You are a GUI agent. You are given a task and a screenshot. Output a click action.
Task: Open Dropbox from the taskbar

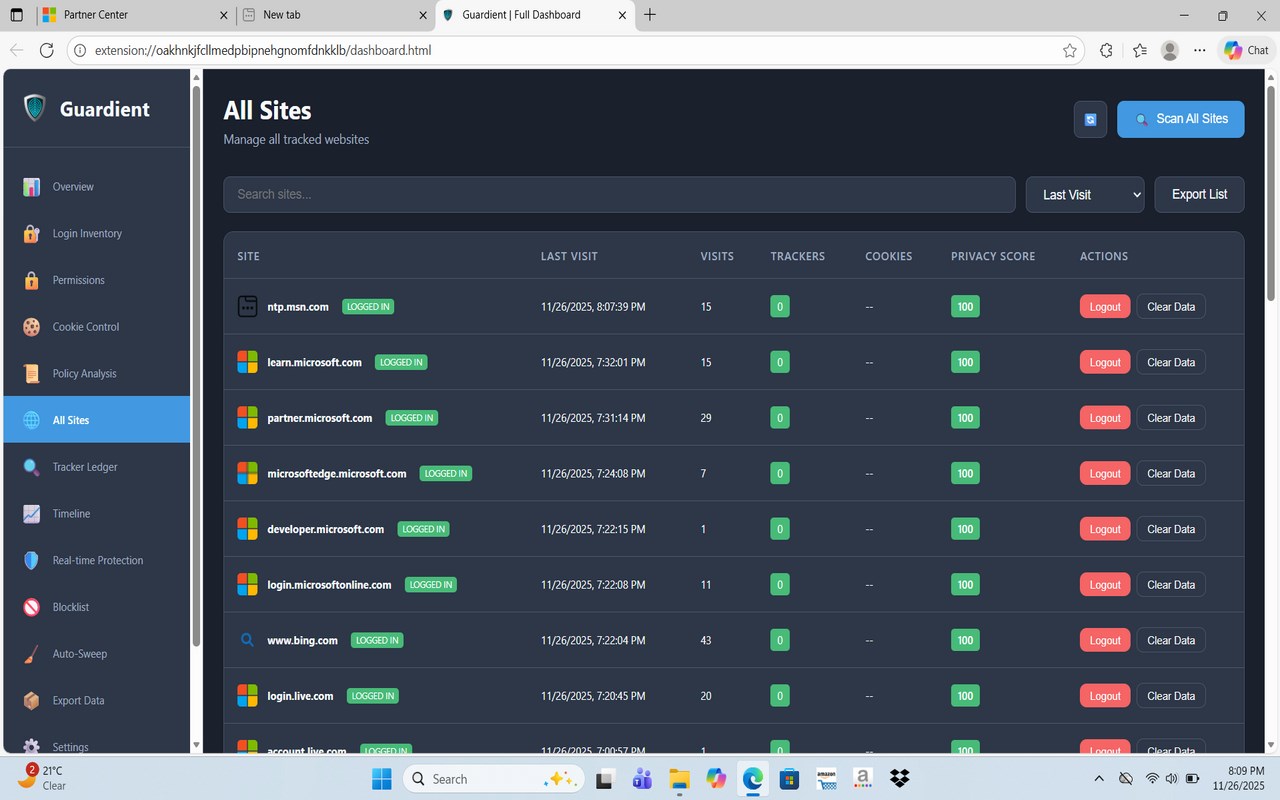tap(899, 779)
